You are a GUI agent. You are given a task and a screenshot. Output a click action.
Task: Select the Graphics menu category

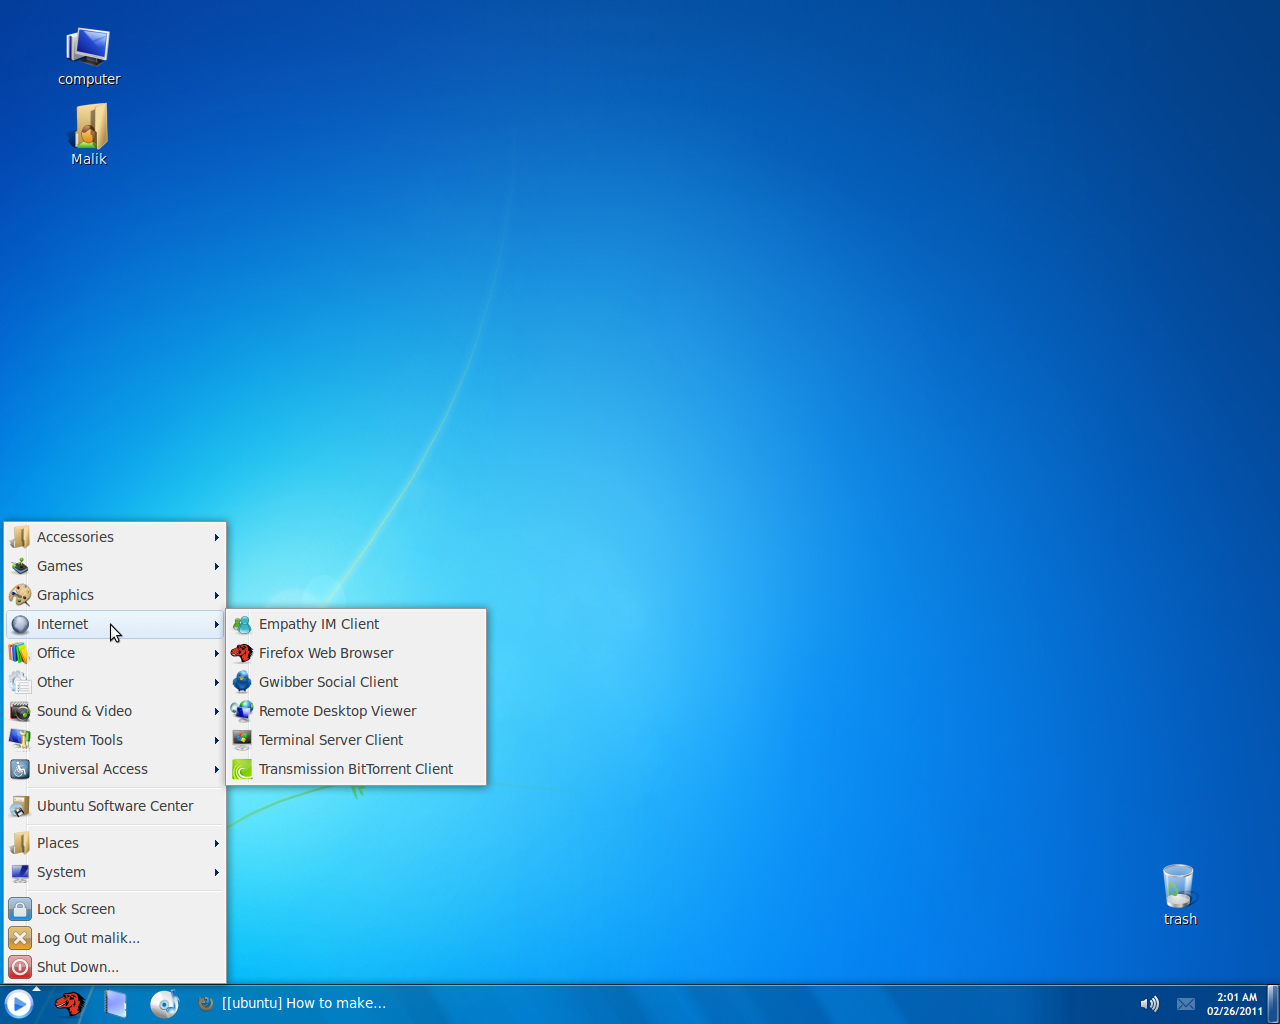click(x=65, y=594)
